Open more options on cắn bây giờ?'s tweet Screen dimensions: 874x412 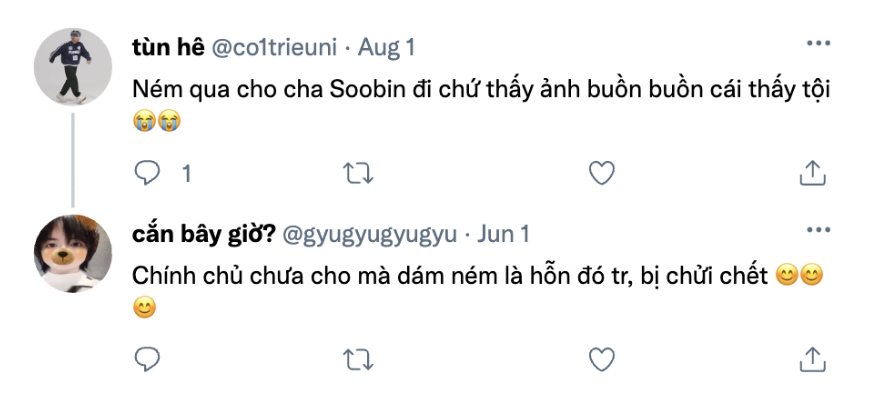tap(818, 231)
